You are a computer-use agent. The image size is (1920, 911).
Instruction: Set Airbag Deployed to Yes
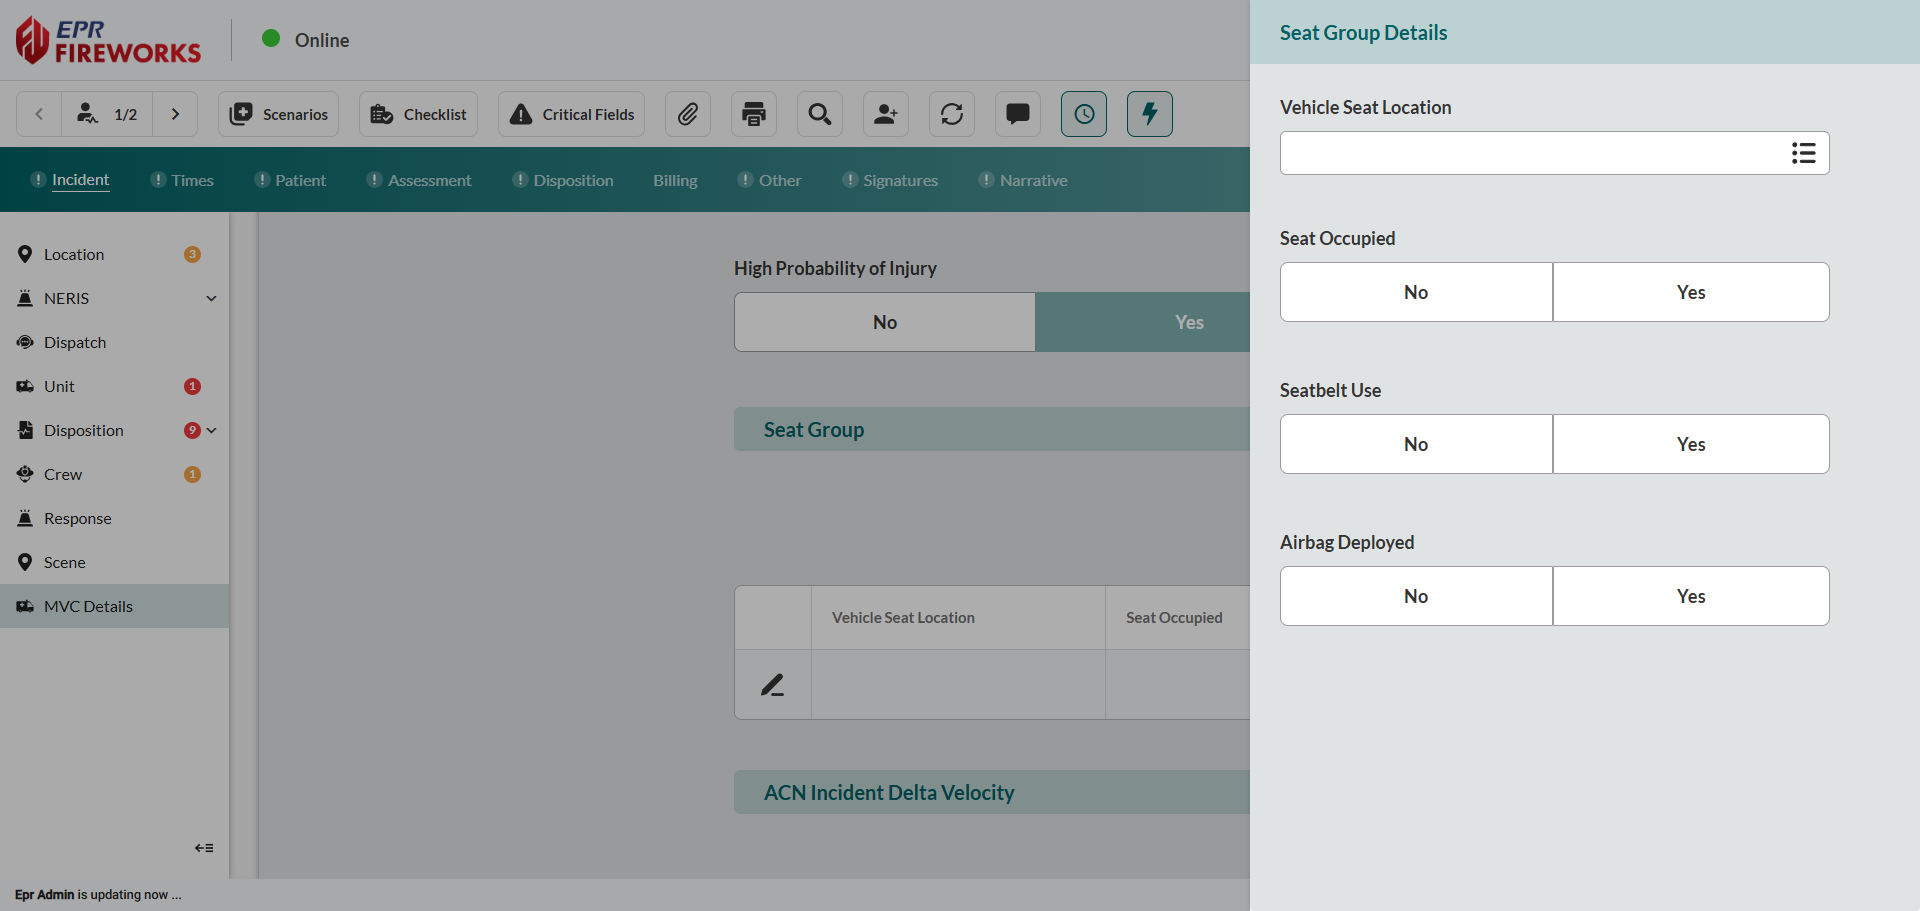(1690, 596)
